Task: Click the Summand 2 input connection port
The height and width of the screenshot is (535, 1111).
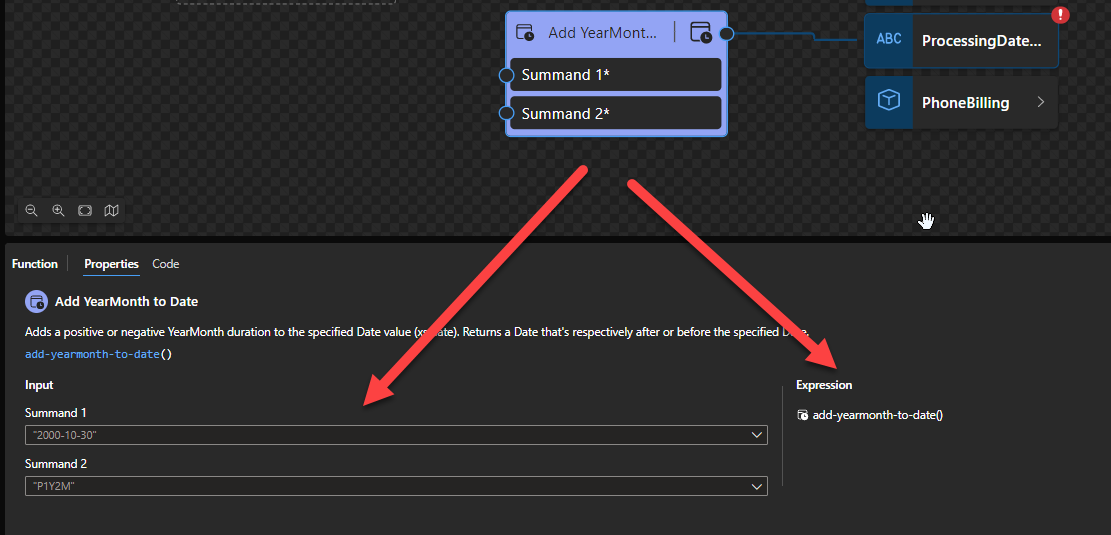Action: click(x=507, y=113)
